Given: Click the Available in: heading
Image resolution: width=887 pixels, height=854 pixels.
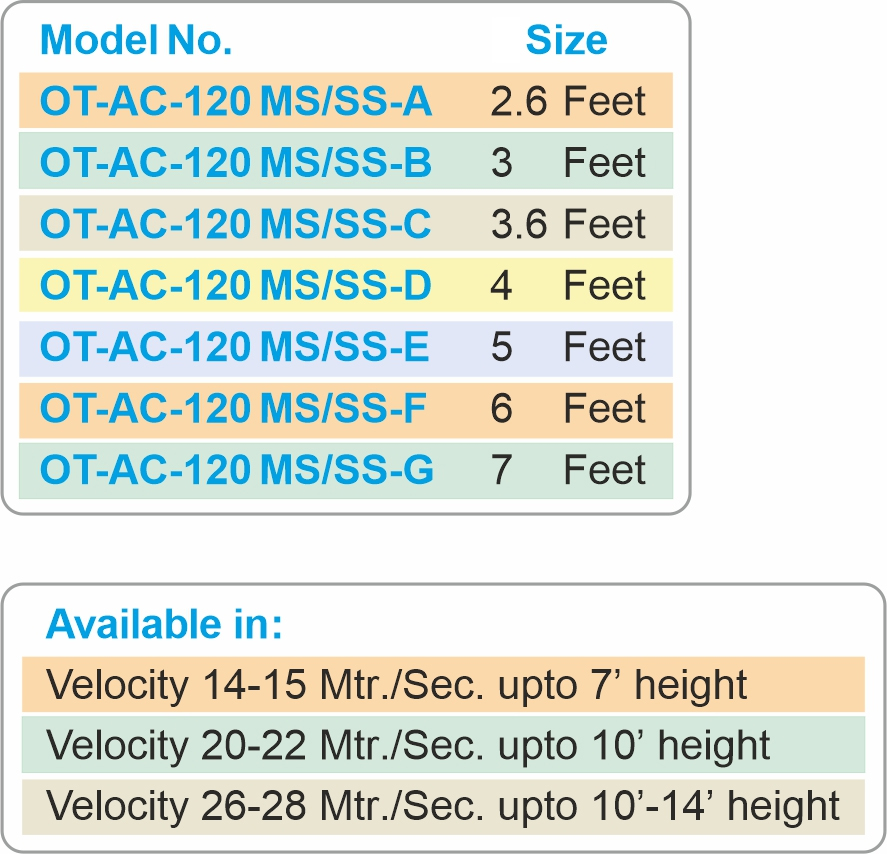Looking at the screenshot, I should click(x=165, y=625).
